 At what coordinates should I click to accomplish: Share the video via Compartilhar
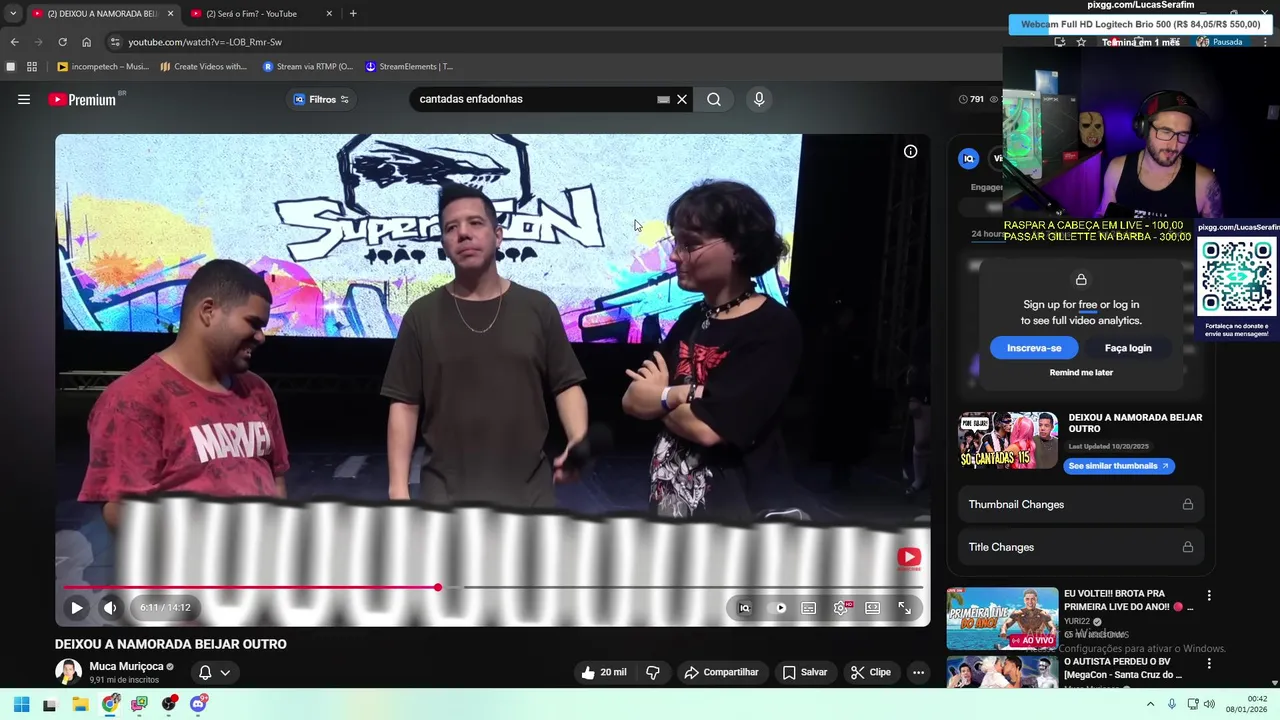pos(721,672)
